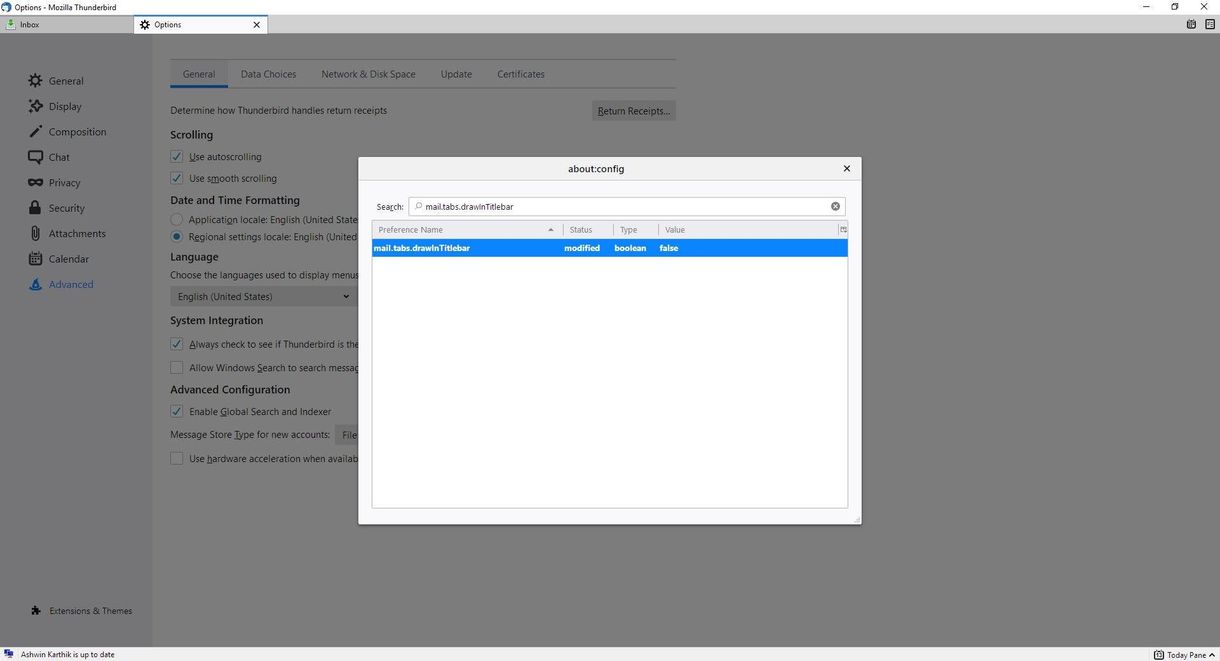The height and width of the screenshot is (661, 1220).
Task: Click the 'up to date' status text
Action: tap(67, 655)
